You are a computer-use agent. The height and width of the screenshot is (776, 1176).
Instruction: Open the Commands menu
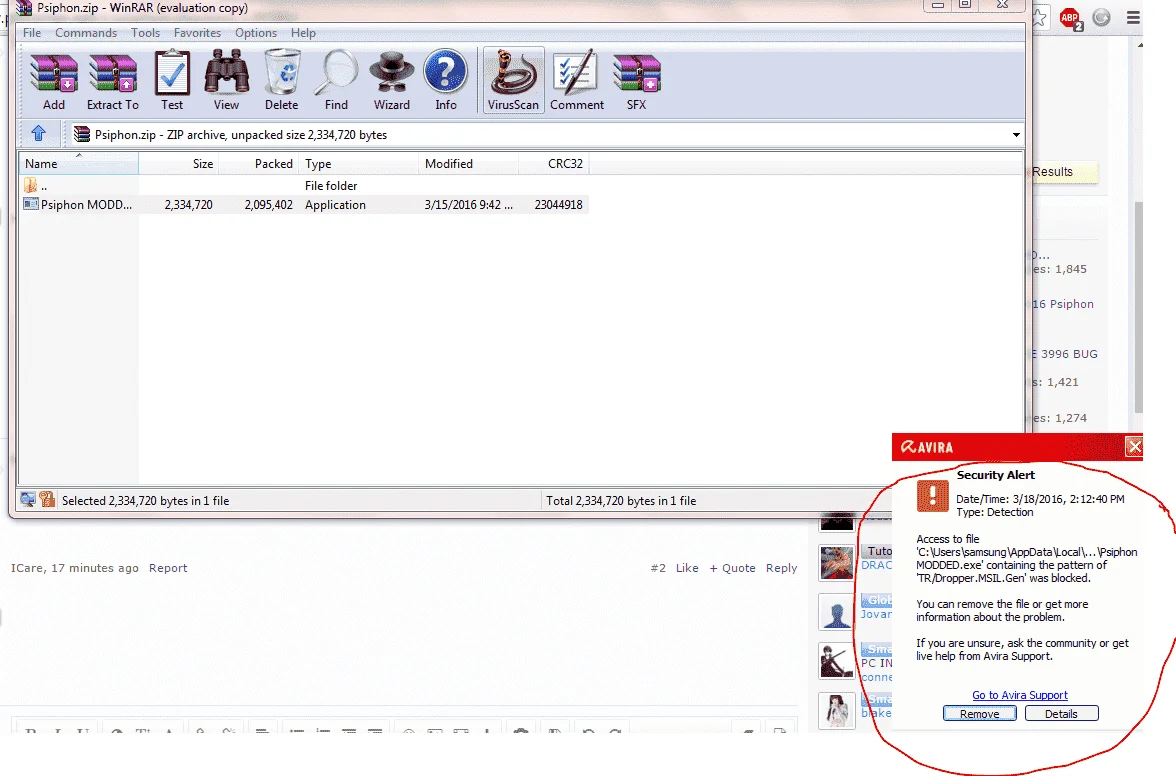pyautogui.click(x=86, y=33)
